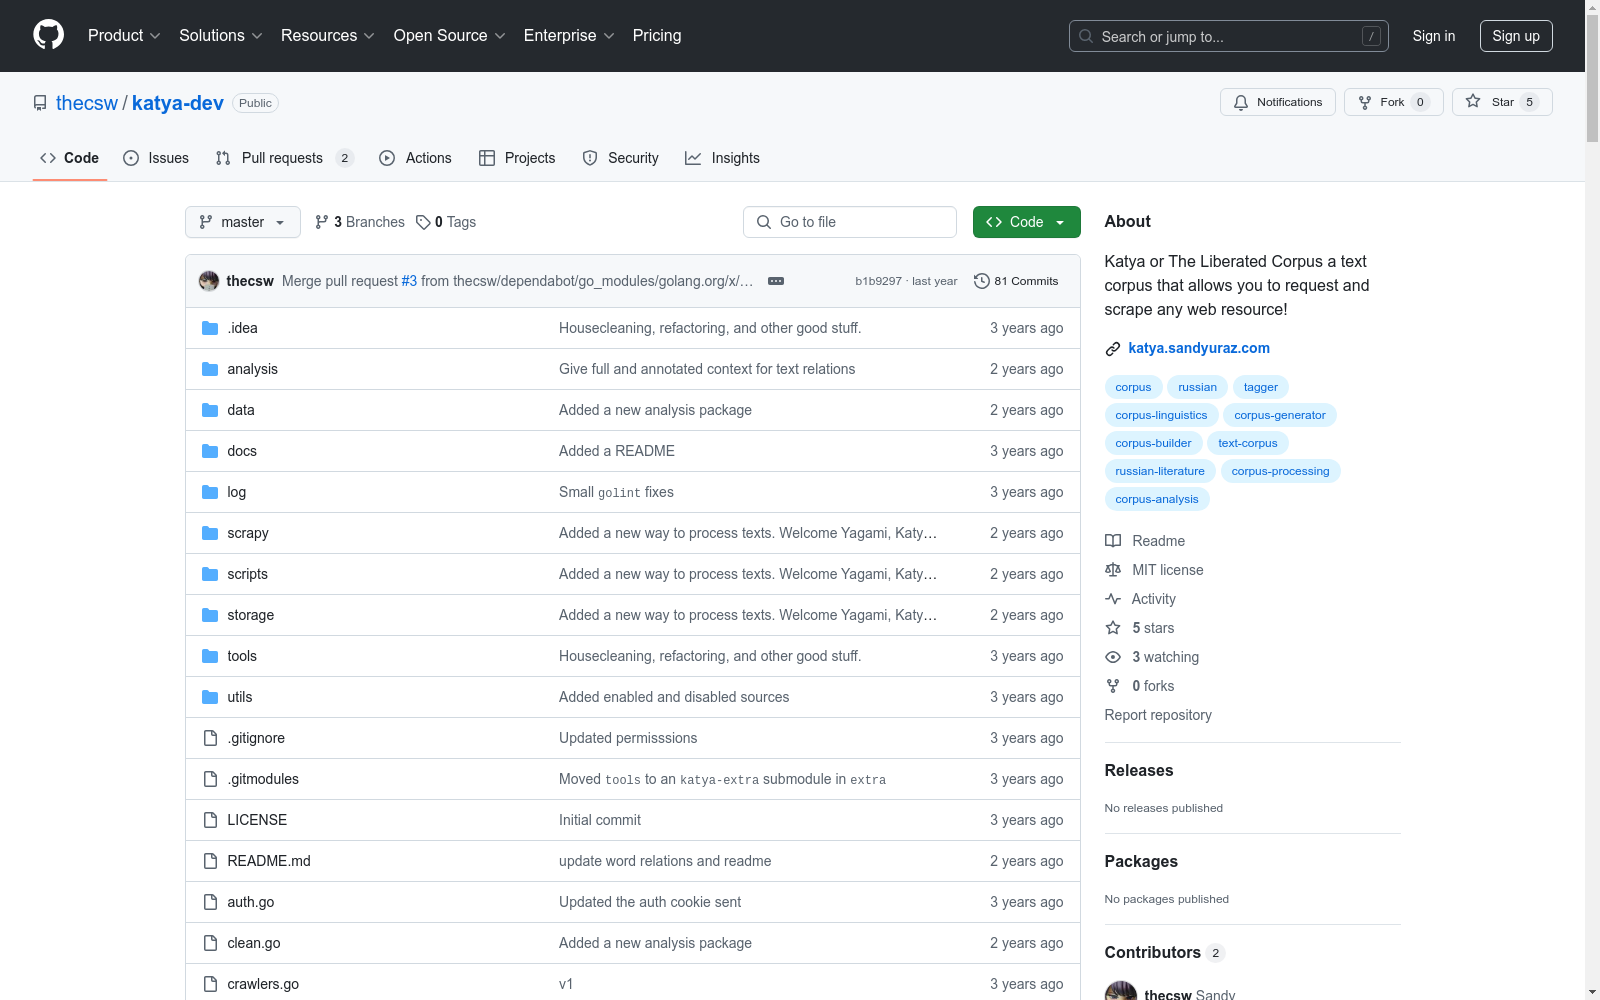Click the folder icon for utils
1600x1000 pixels.
point(210,697)
